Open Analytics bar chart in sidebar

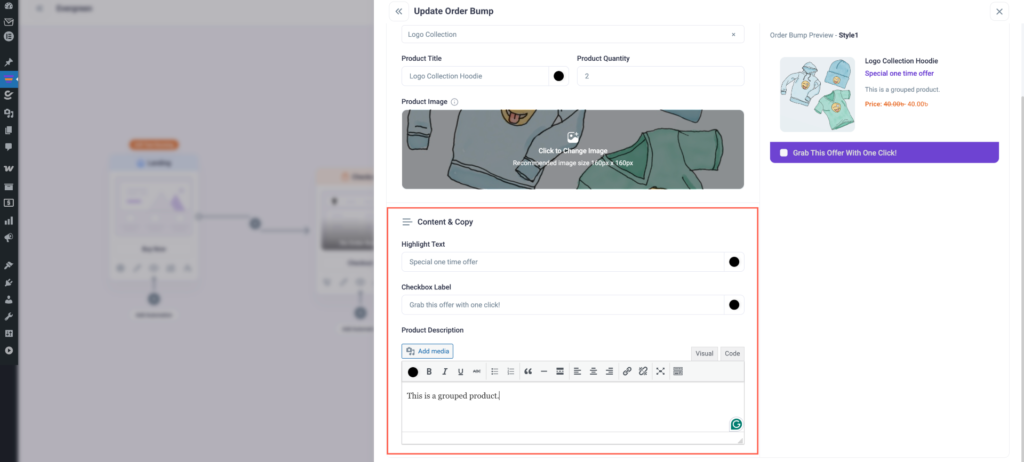click(x=9, y=220)
